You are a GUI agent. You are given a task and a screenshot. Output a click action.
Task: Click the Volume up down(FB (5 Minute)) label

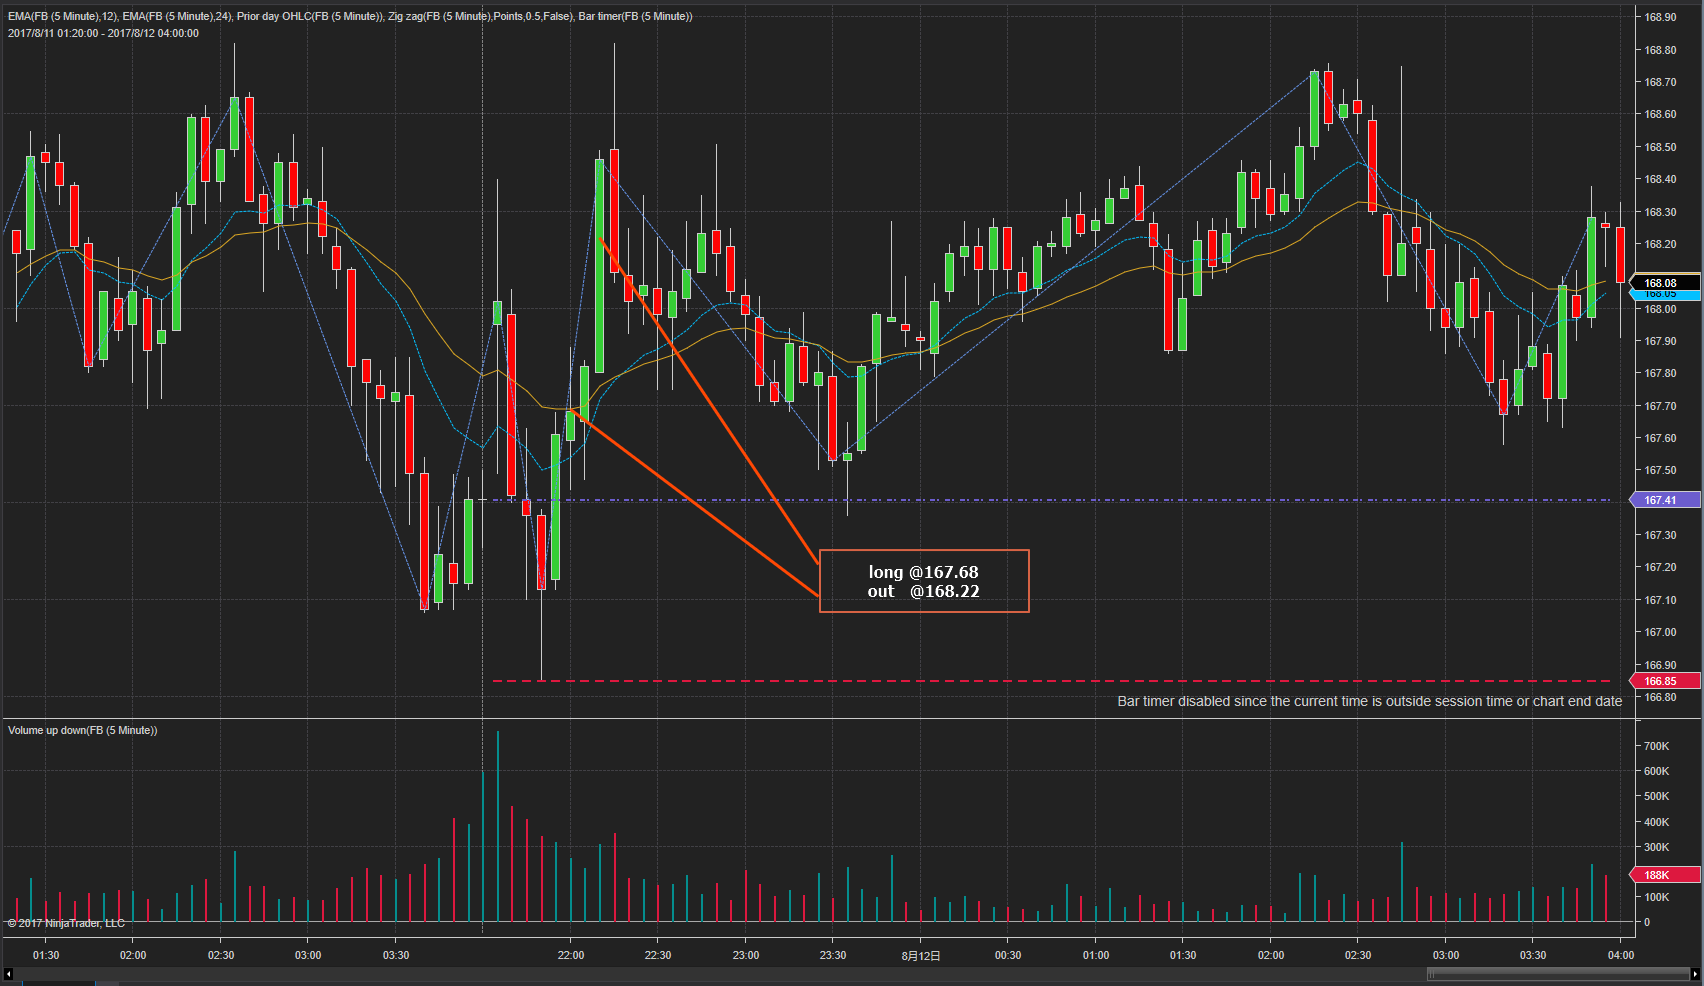83,730
